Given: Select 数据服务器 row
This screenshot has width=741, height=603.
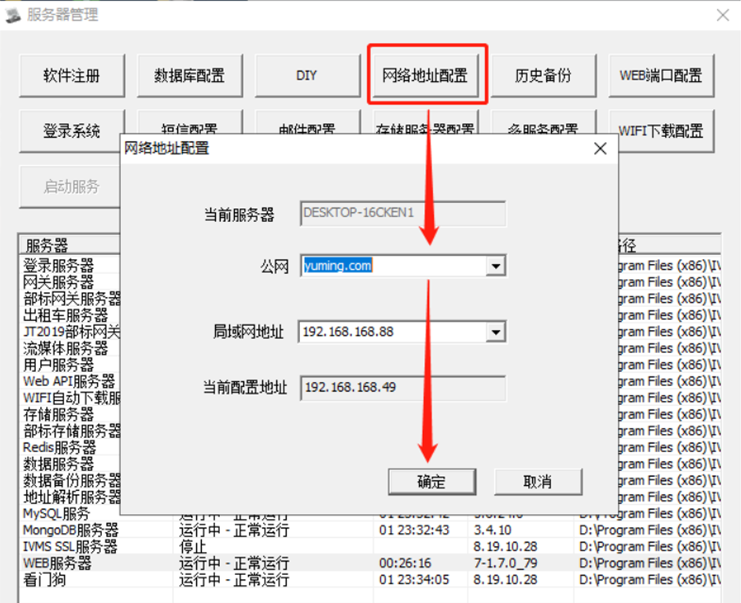Looking at the screenshot, I should click(x=71, y=464).
